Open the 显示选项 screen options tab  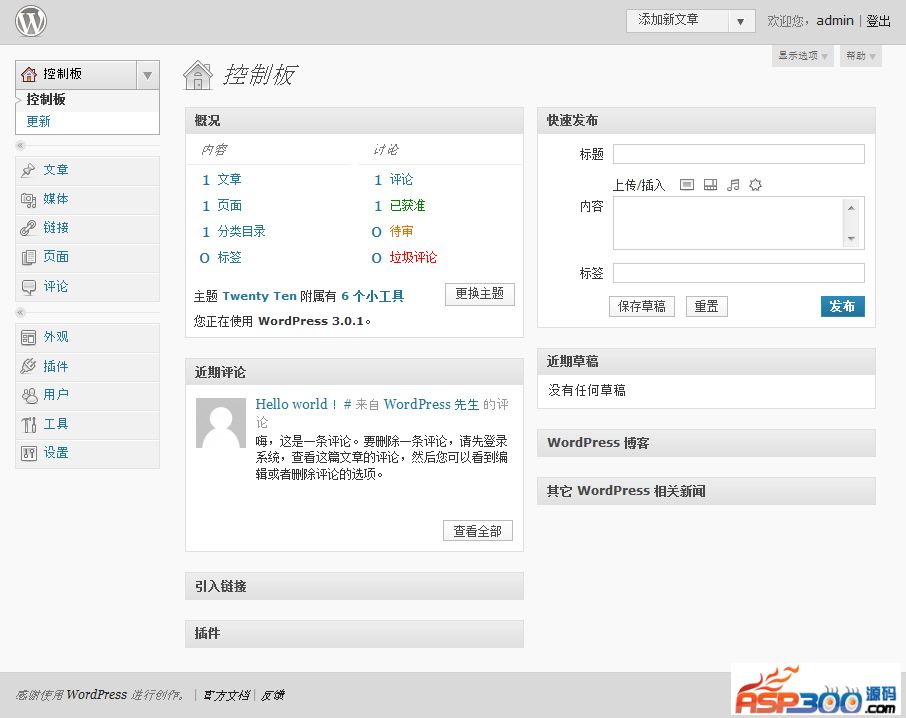pyautogui.click(x=803, y=55)
